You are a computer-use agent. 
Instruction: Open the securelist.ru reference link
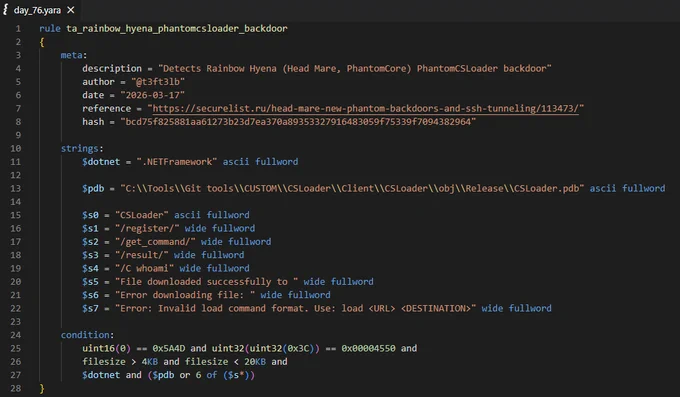[366, 108]
